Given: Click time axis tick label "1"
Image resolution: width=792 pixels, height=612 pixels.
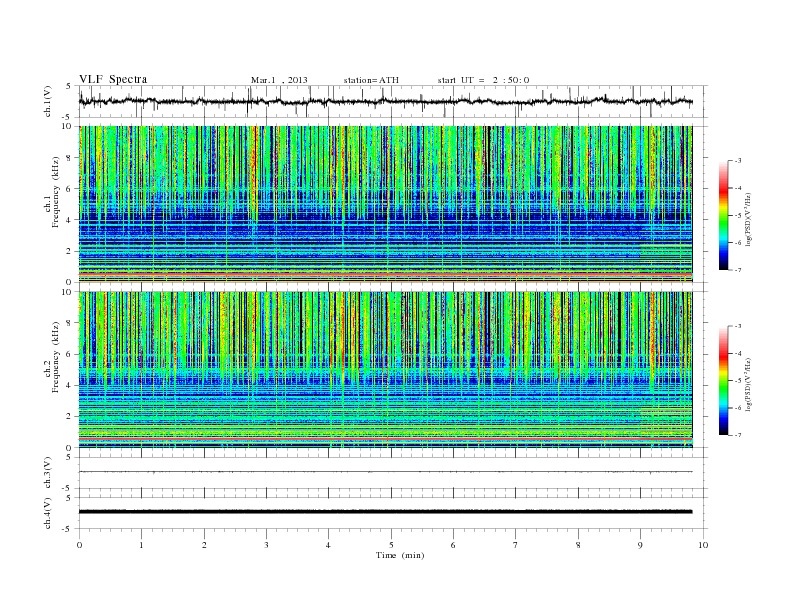Looking at the screenshot, I should 141,545.
